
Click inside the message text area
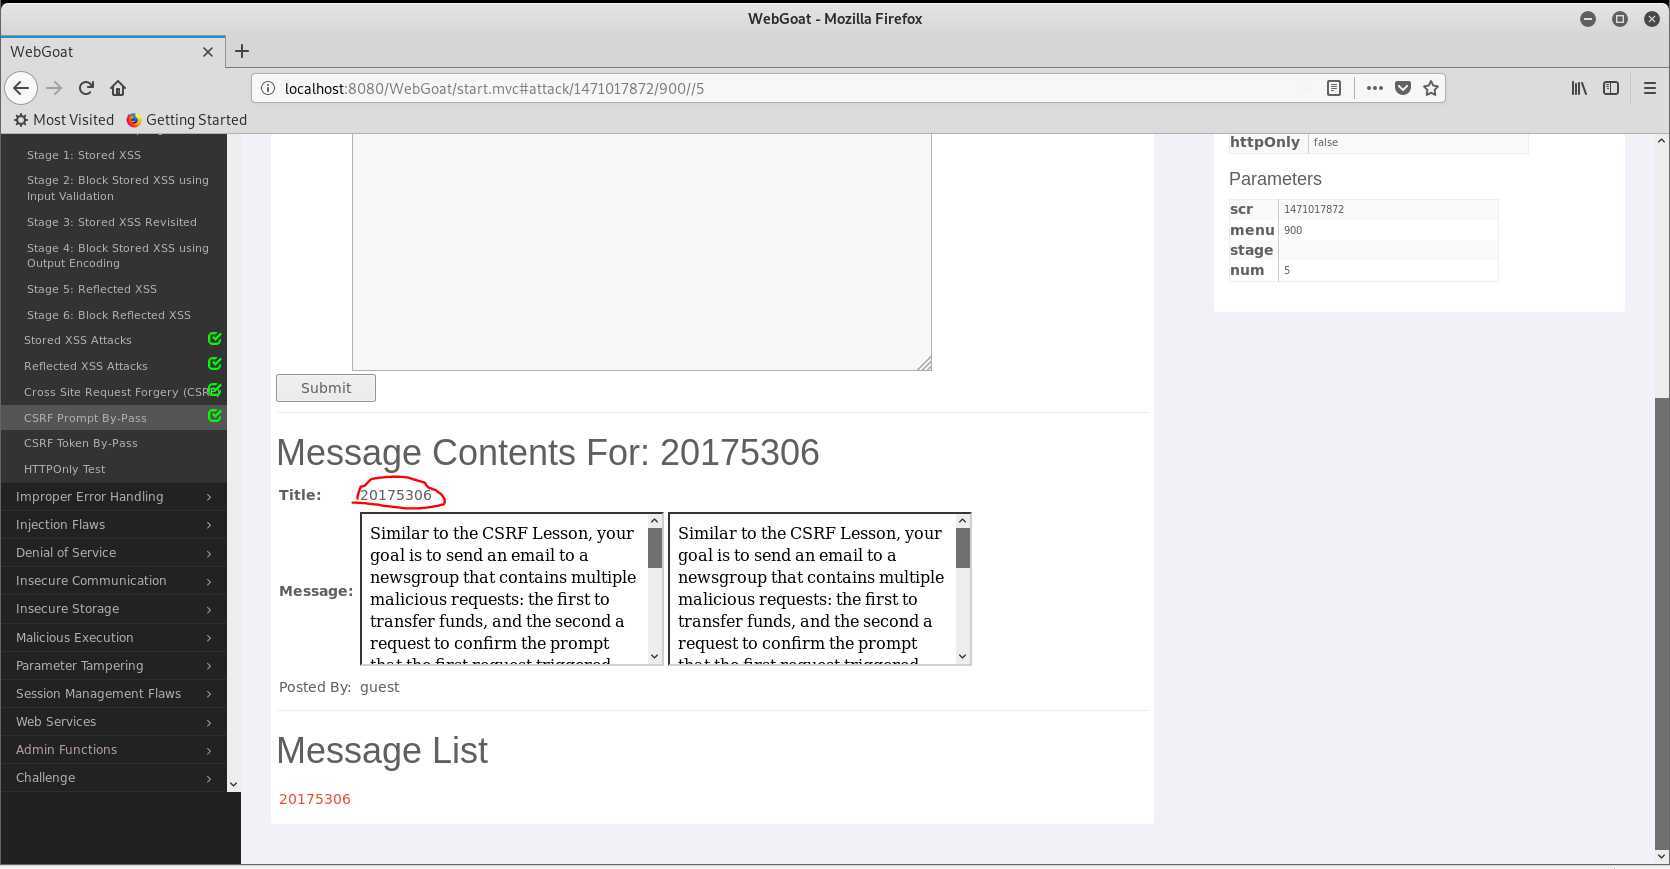pyautogui.click(x=641, y=252)
